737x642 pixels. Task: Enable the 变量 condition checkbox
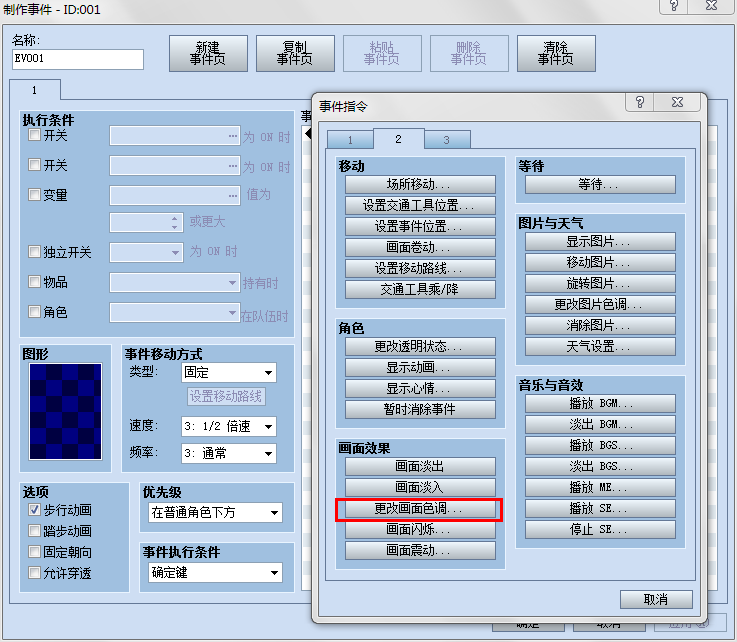pos(34,195)
